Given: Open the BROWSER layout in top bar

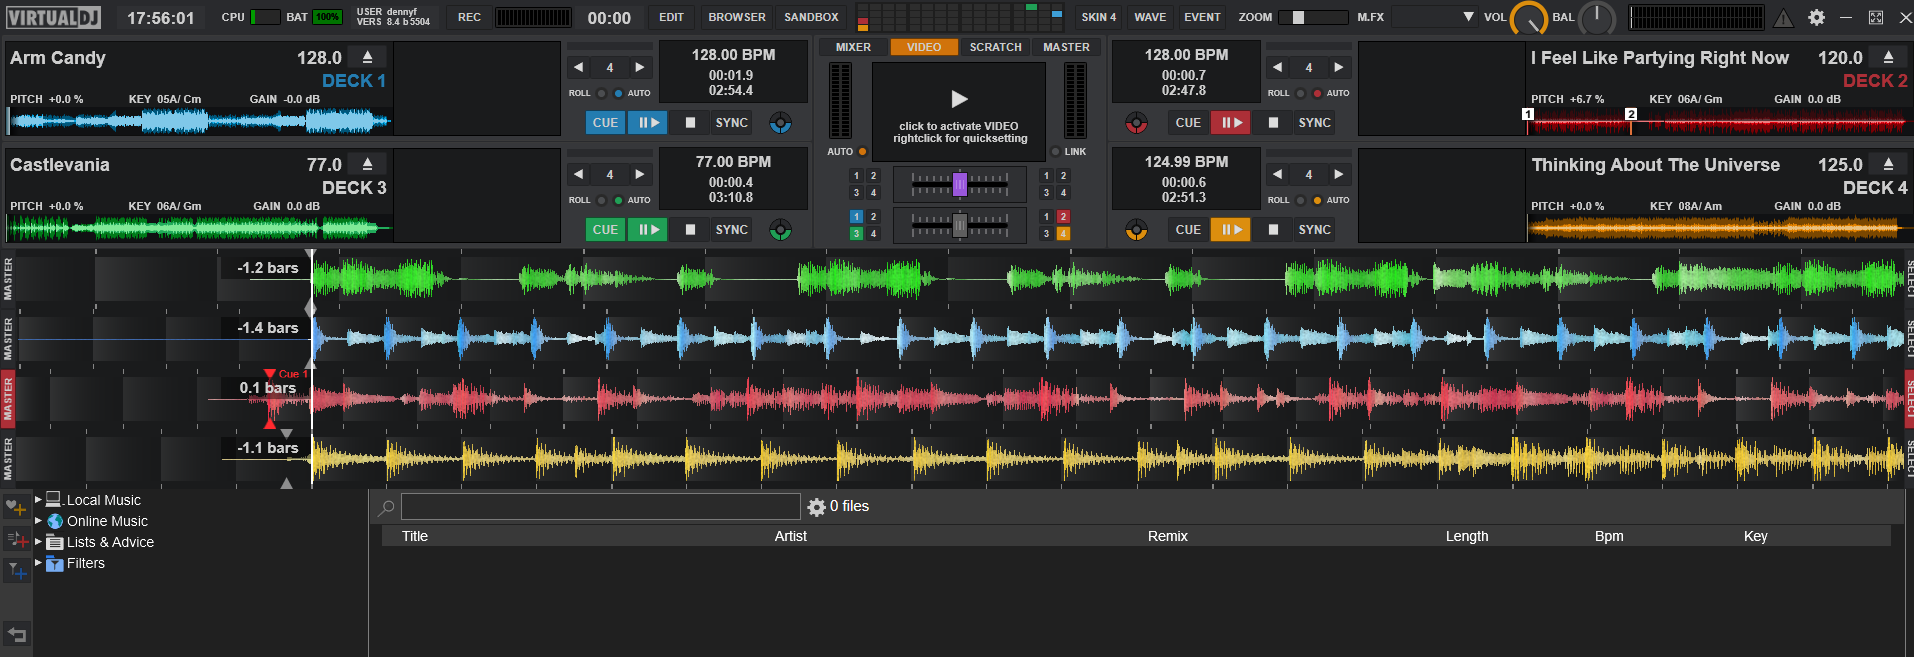Looking at the screenshot, I should tap(737, 17).
